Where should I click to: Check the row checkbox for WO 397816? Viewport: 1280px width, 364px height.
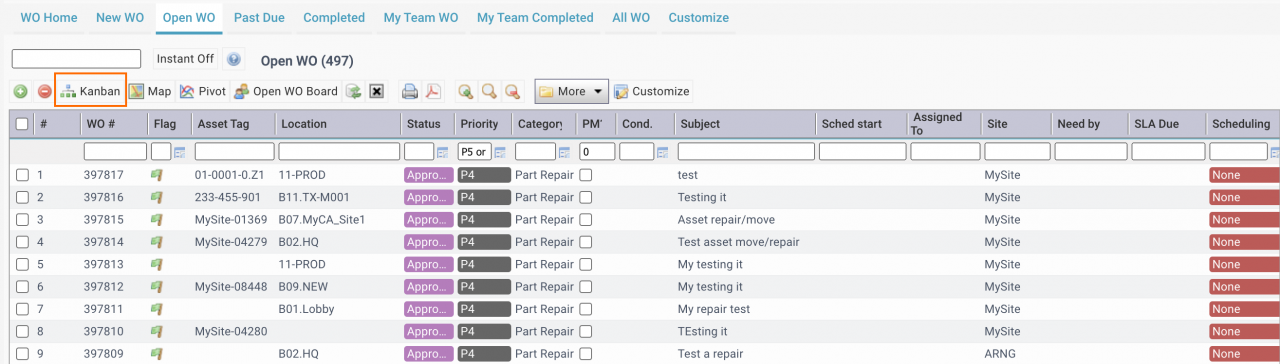click(x=22, y=197)
